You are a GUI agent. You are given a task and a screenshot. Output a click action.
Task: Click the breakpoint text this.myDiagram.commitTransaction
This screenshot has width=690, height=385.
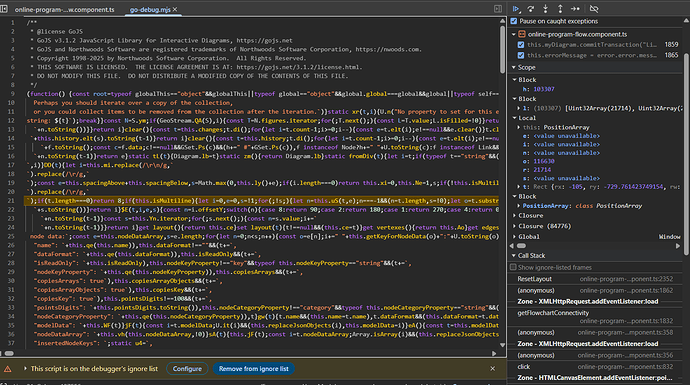pyautogui.click(x=591, y=44)
